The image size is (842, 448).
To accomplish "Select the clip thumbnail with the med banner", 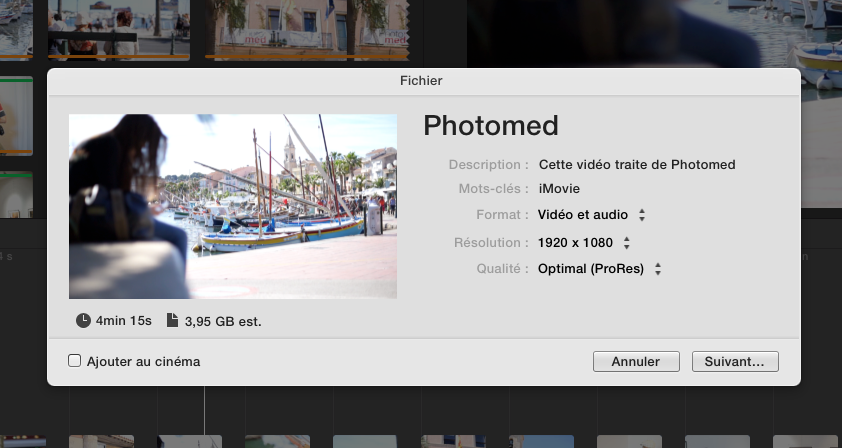I will [307, 30].
